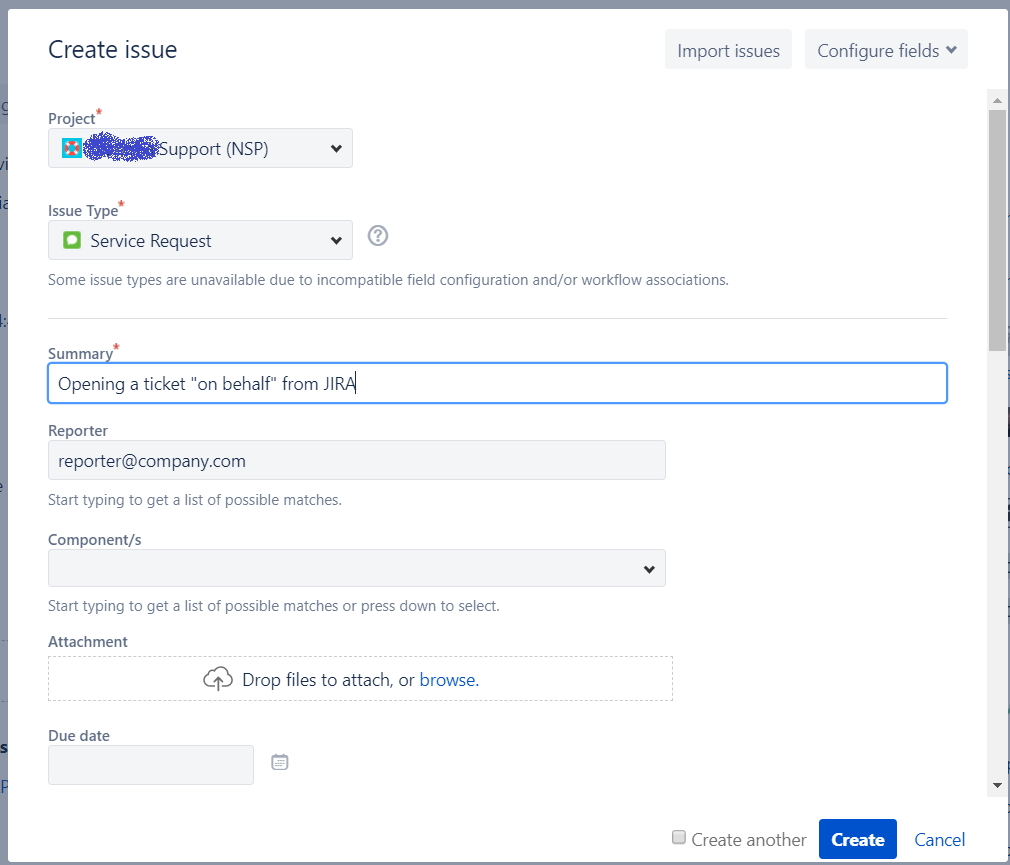Viewport: 1010px width, 865px height.
Task: Expand the Project dropdown
Action: coord(200,148)
